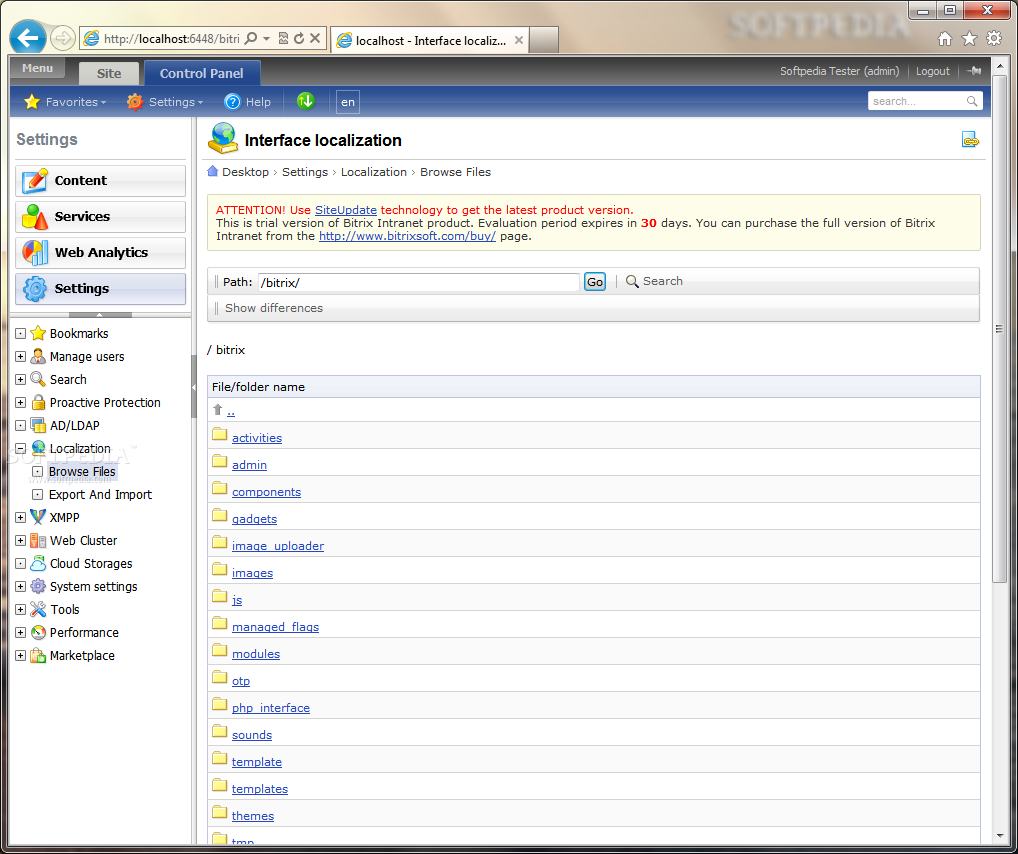Click the refresh icon in address bar

click(x=299, y=38)
